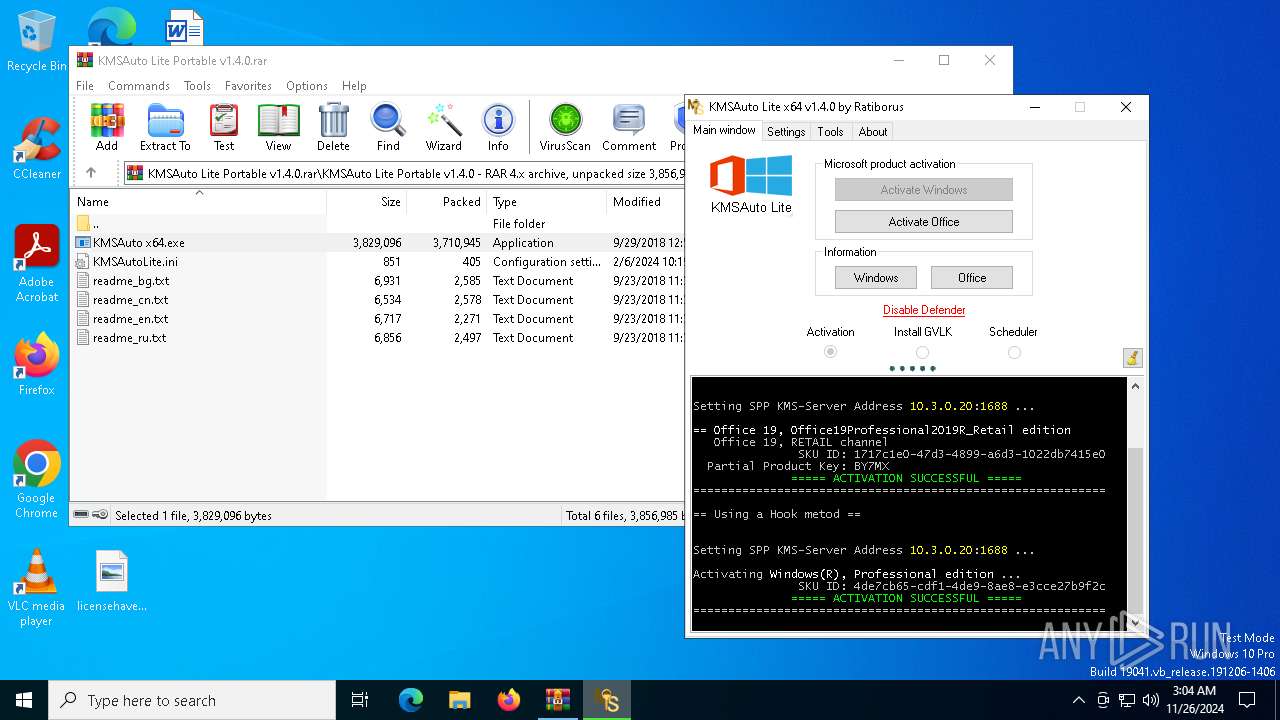Open the Tools menu in WinRAR
Screen dimensions: 1280x720
click(x=197, y=86)
